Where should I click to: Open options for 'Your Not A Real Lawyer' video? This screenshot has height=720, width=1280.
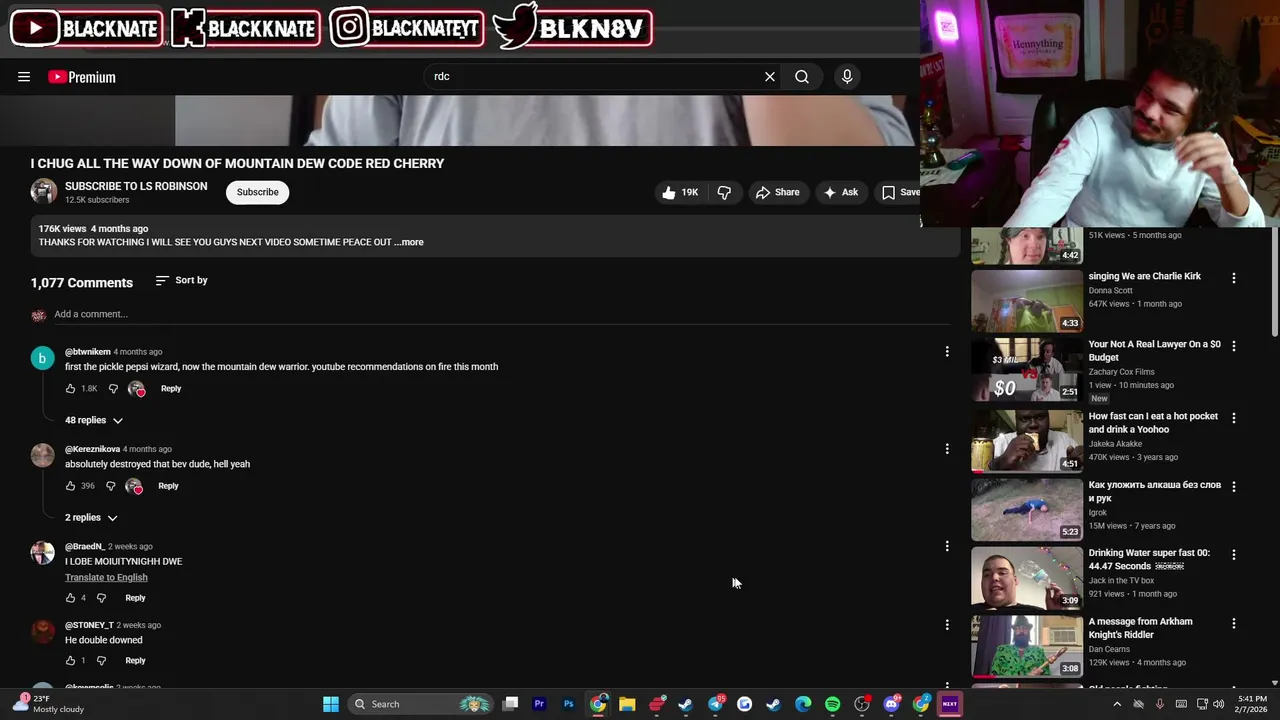click(x=1233, y=346)
